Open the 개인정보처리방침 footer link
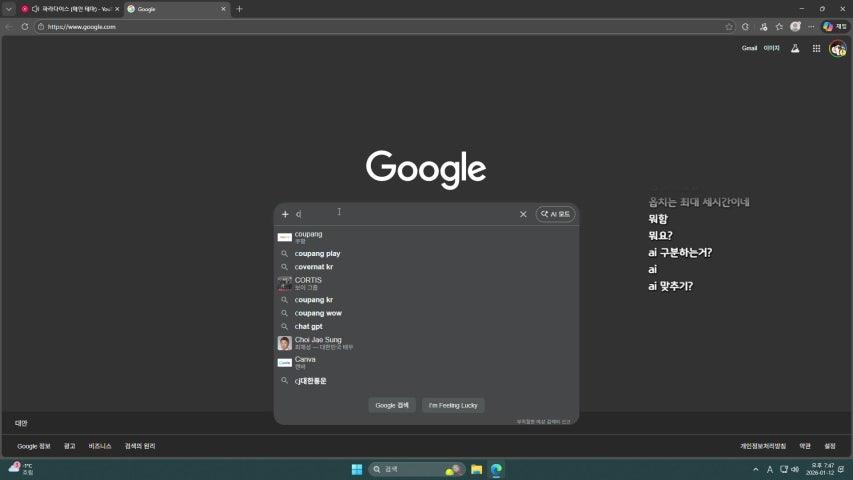The height and width of the screenshot is (480, 853). 763,446
